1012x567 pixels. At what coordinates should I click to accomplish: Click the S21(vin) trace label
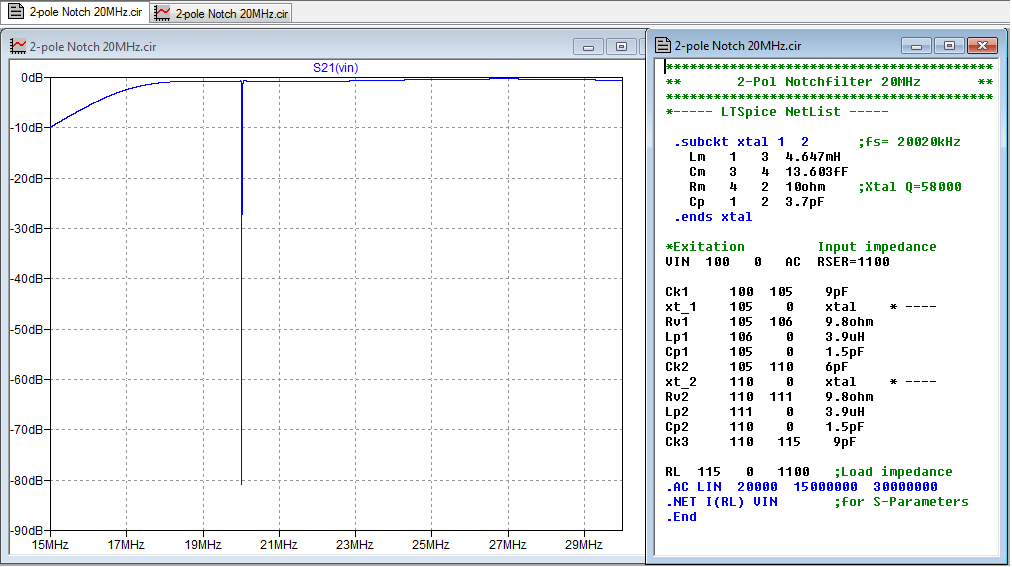click(x=336, y=68)
